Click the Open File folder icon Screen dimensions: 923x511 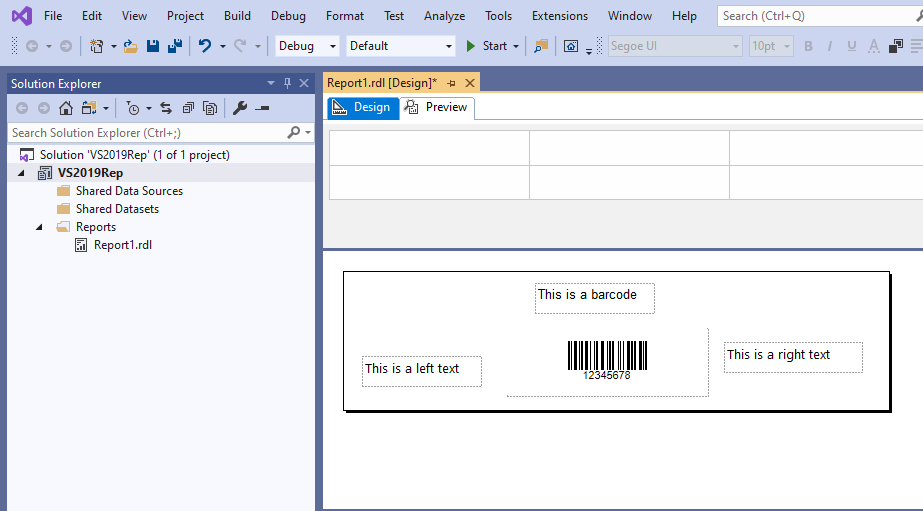[131, 46]
